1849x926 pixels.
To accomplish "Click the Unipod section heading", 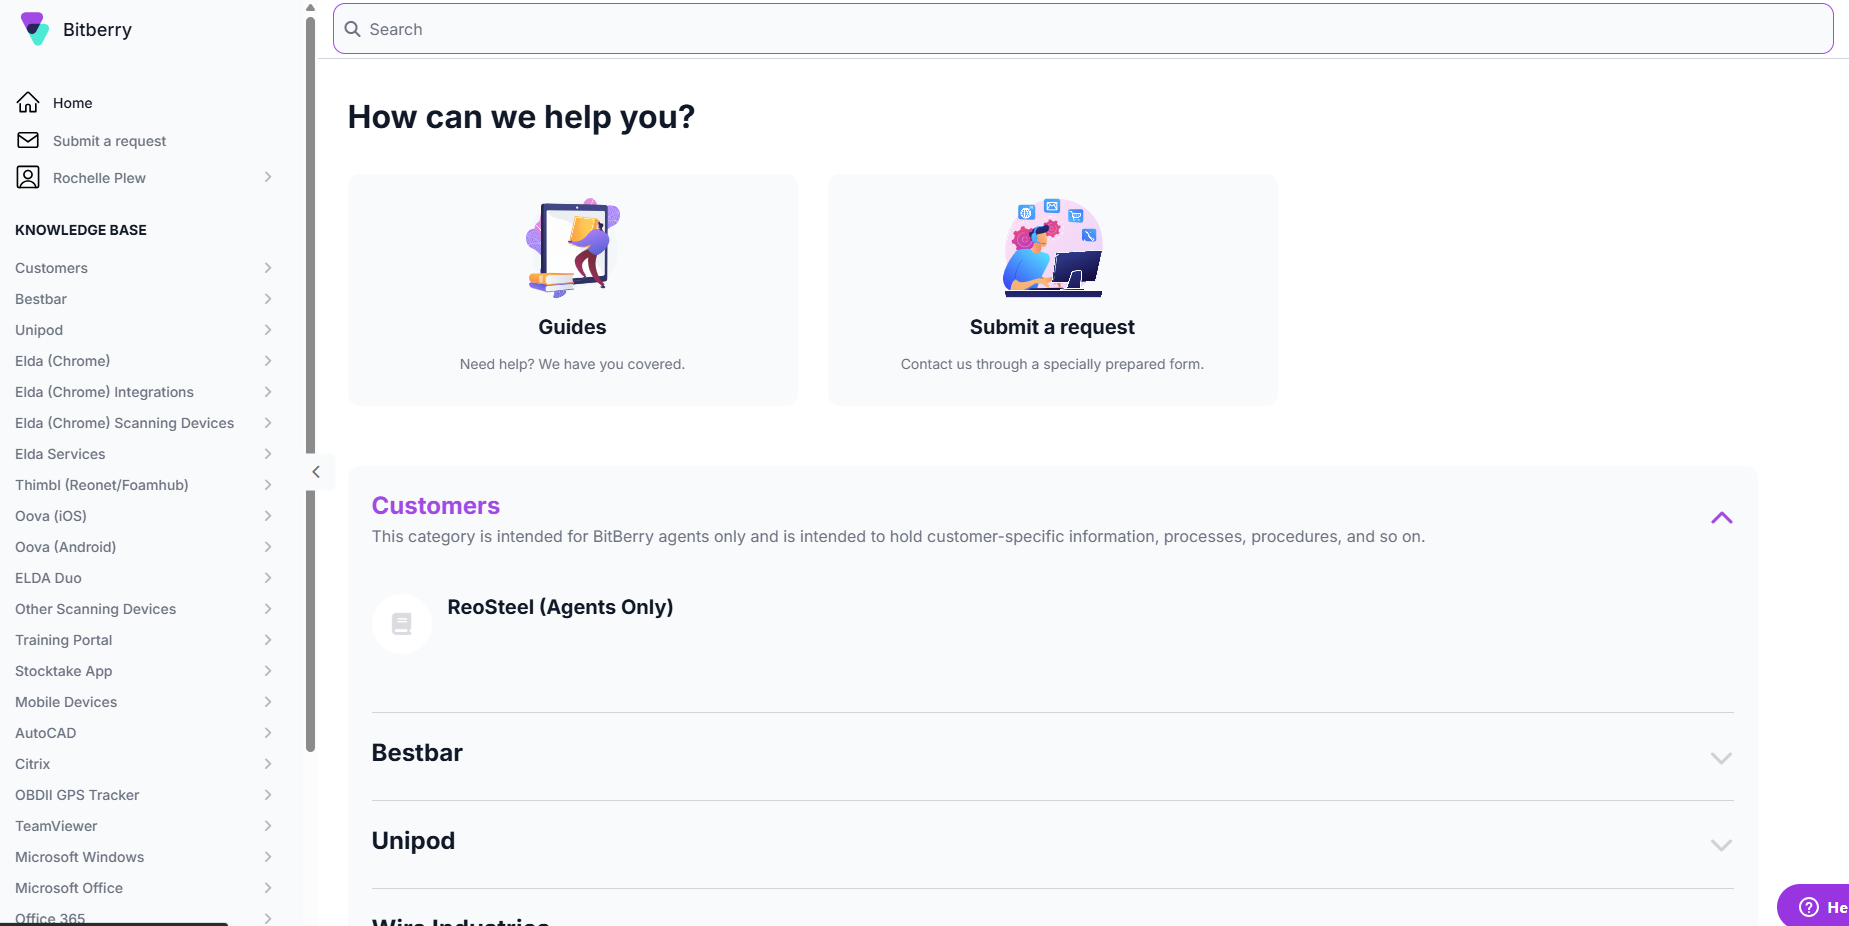I will 413,841.
